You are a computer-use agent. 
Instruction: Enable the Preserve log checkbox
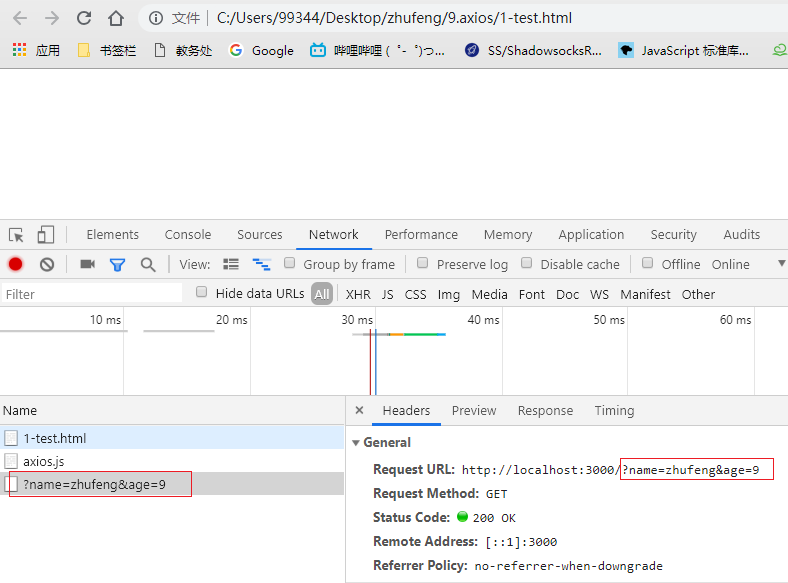(x=423, y=263)
